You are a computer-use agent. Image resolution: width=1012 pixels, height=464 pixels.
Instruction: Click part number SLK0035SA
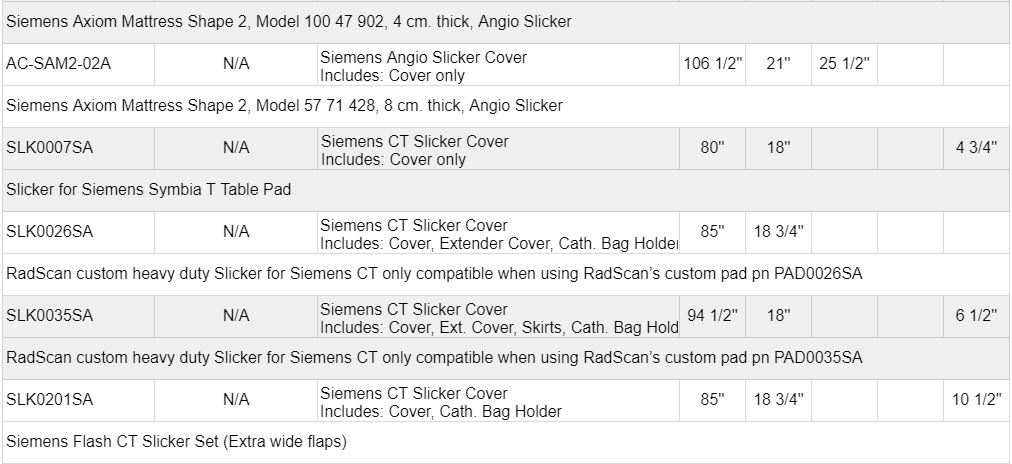[49, 316]
